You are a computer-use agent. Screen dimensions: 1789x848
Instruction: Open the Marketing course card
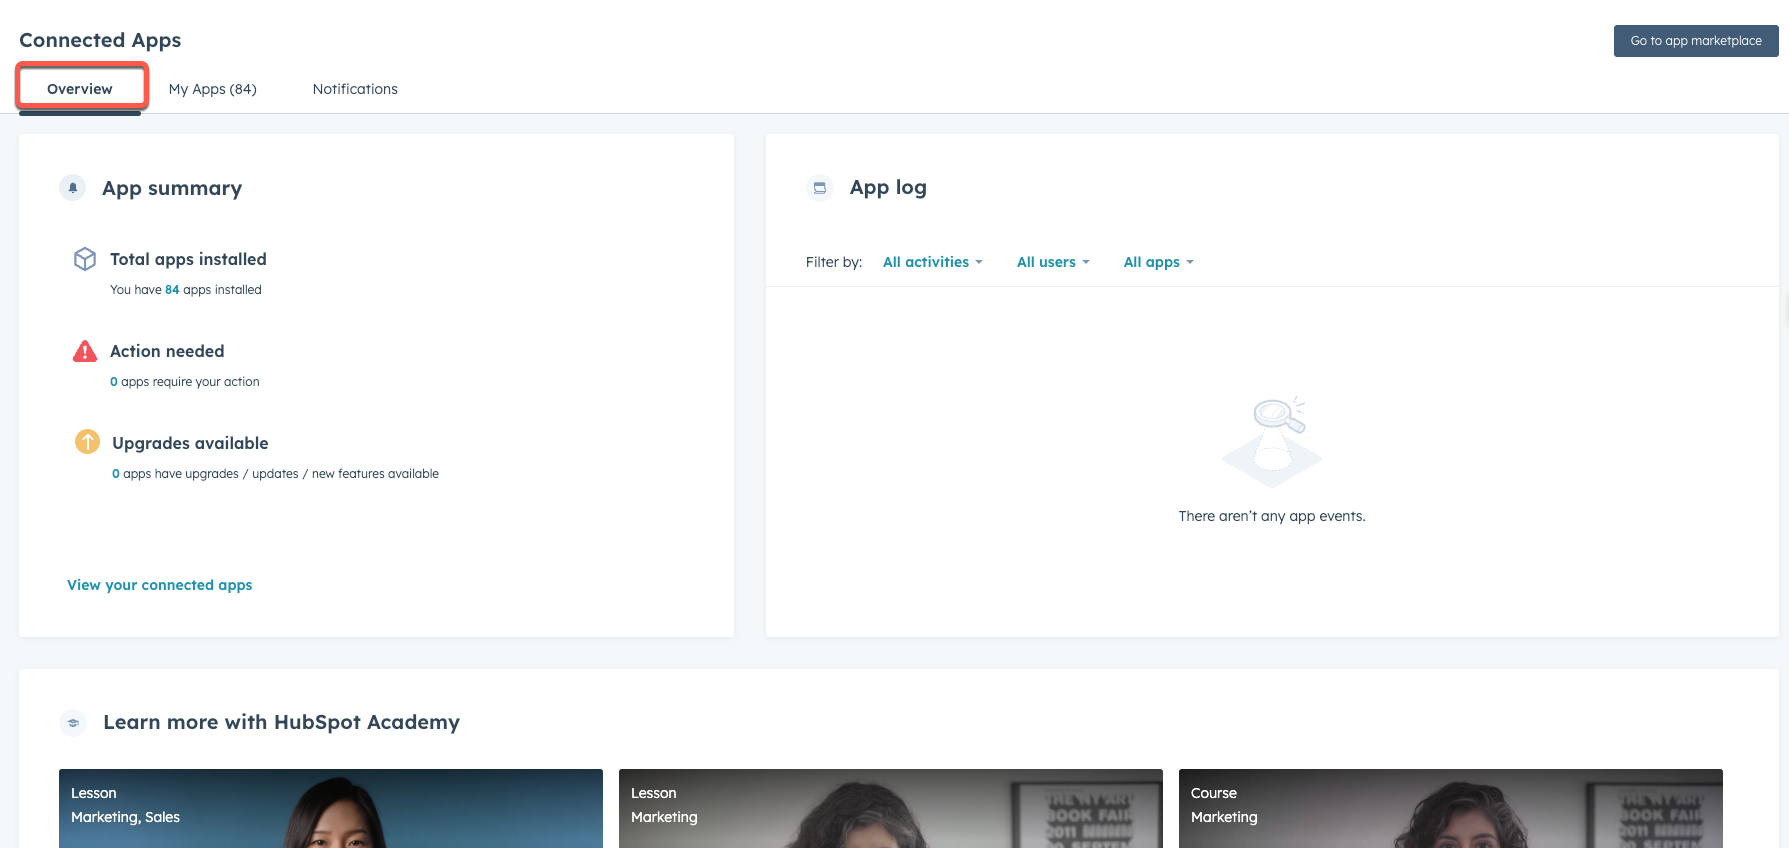tap(1451, 808)
